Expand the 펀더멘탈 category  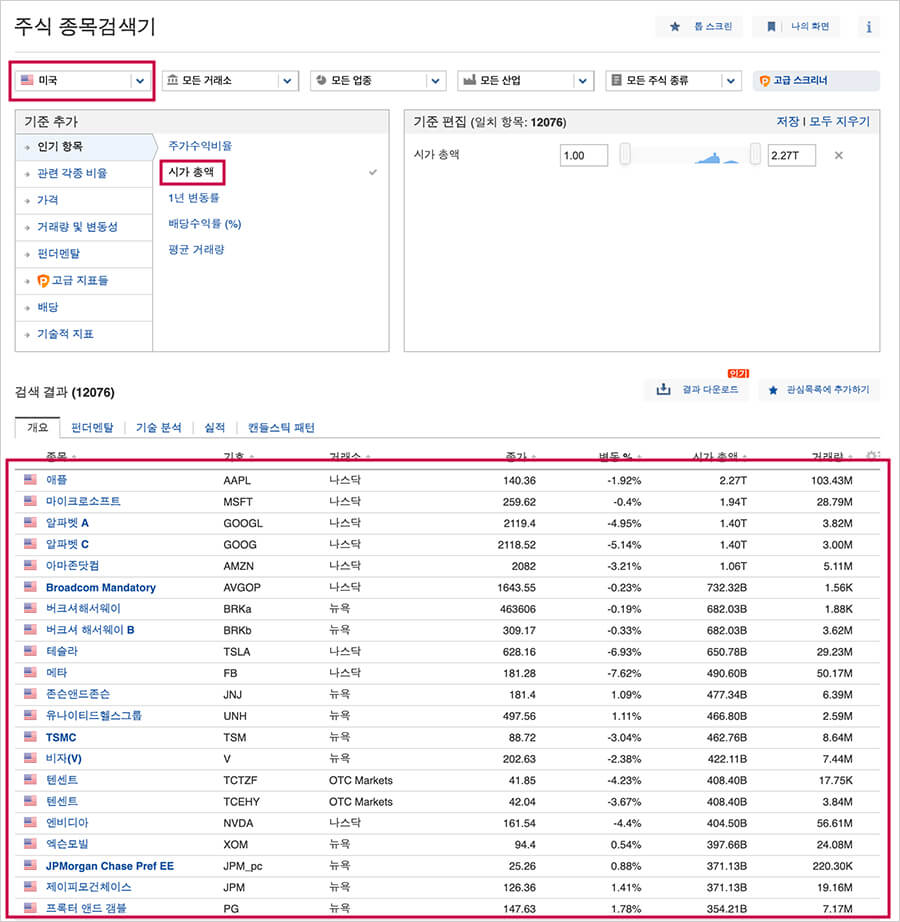[x=84, y=254]
